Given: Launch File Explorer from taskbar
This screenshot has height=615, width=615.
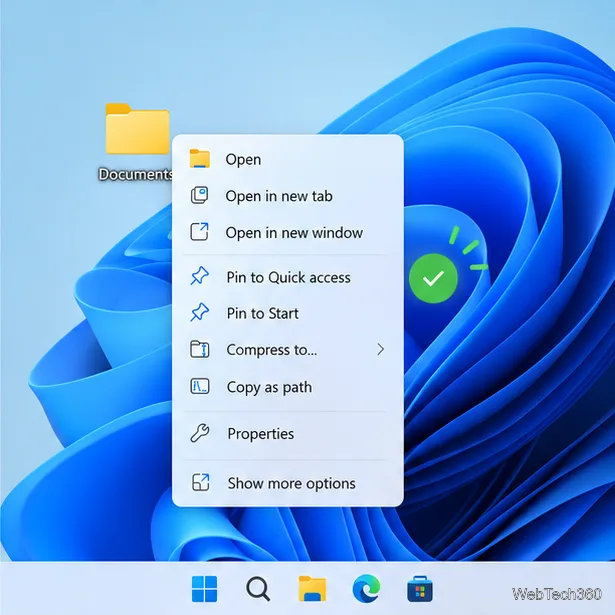Looking at the screenshot, I should tap(312, 588).
